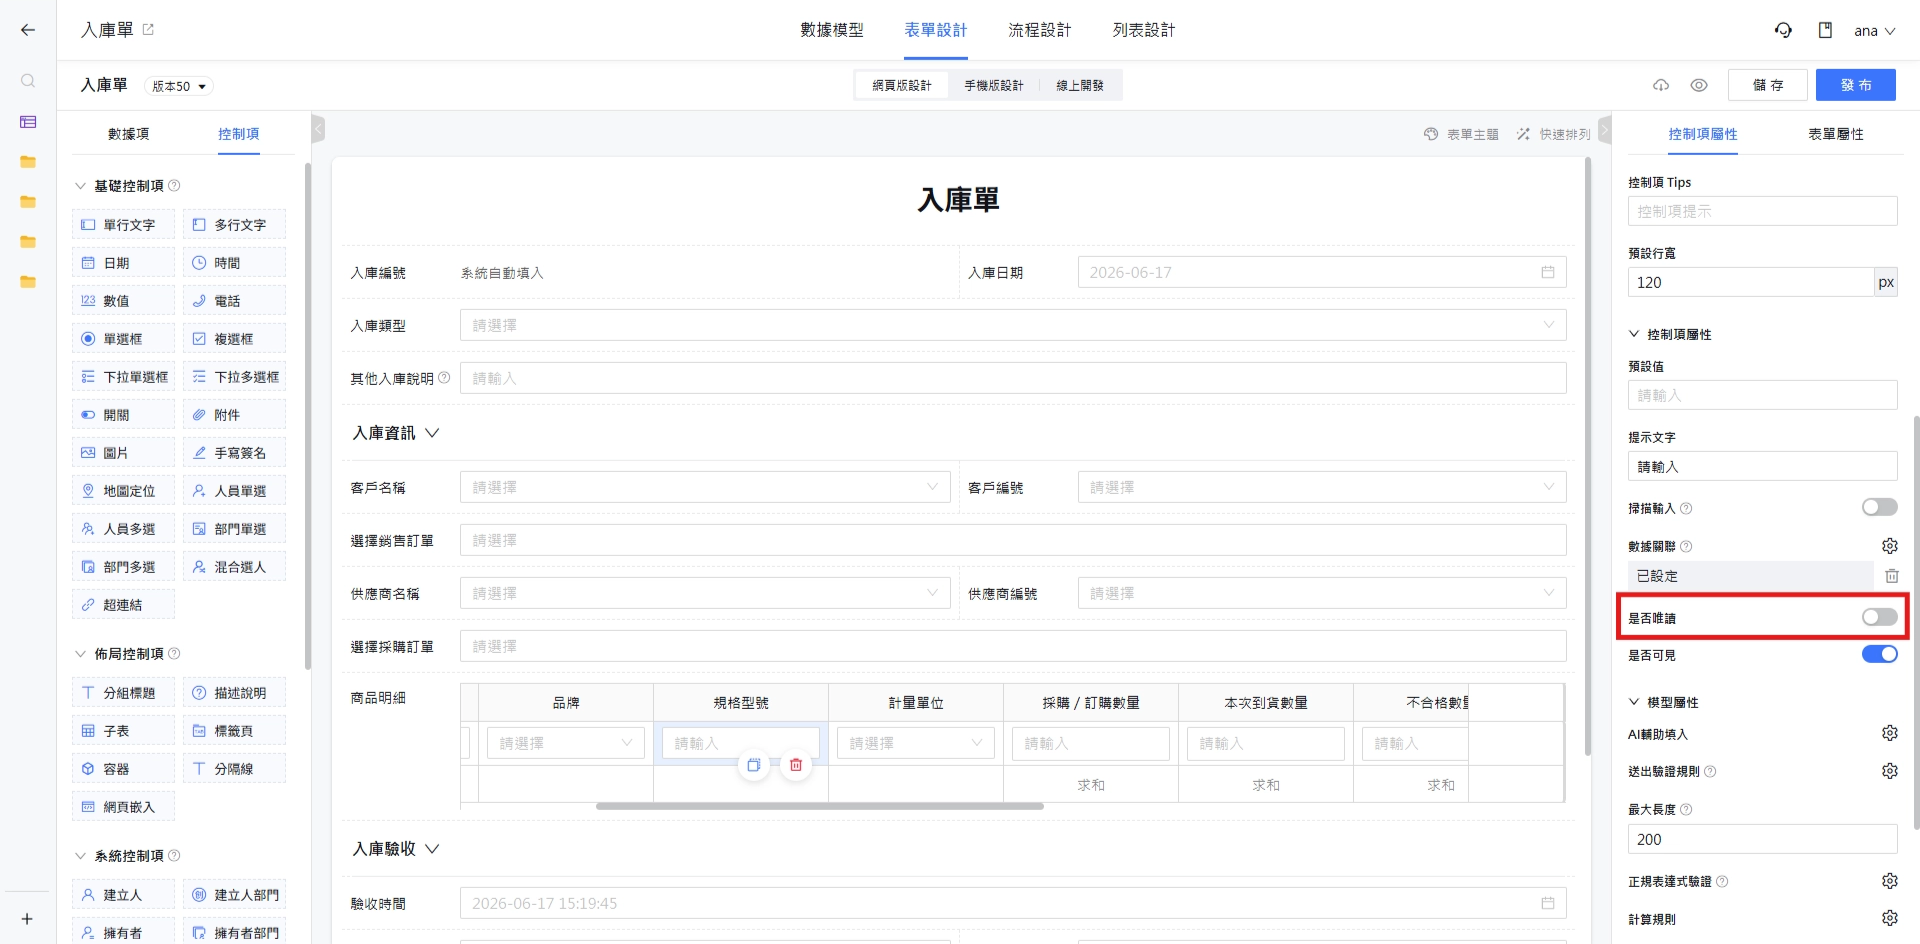Switch to 流程設計 tab
Viewport: 1920px width, 944px height.
[1040, 30]
